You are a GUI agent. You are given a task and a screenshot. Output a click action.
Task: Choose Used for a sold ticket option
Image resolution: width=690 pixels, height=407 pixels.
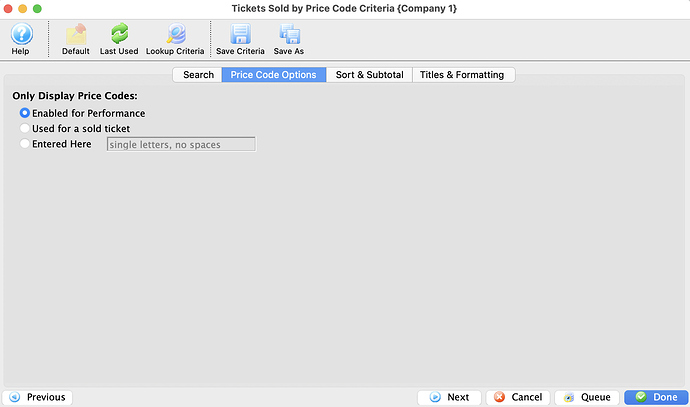pos(25,128)
